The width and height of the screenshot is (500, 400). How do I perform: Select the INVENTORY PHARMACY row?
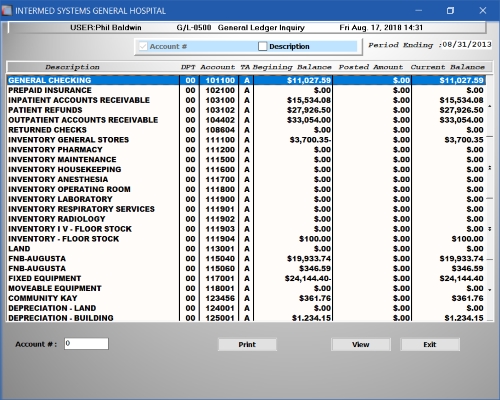(x=246, y=150)
